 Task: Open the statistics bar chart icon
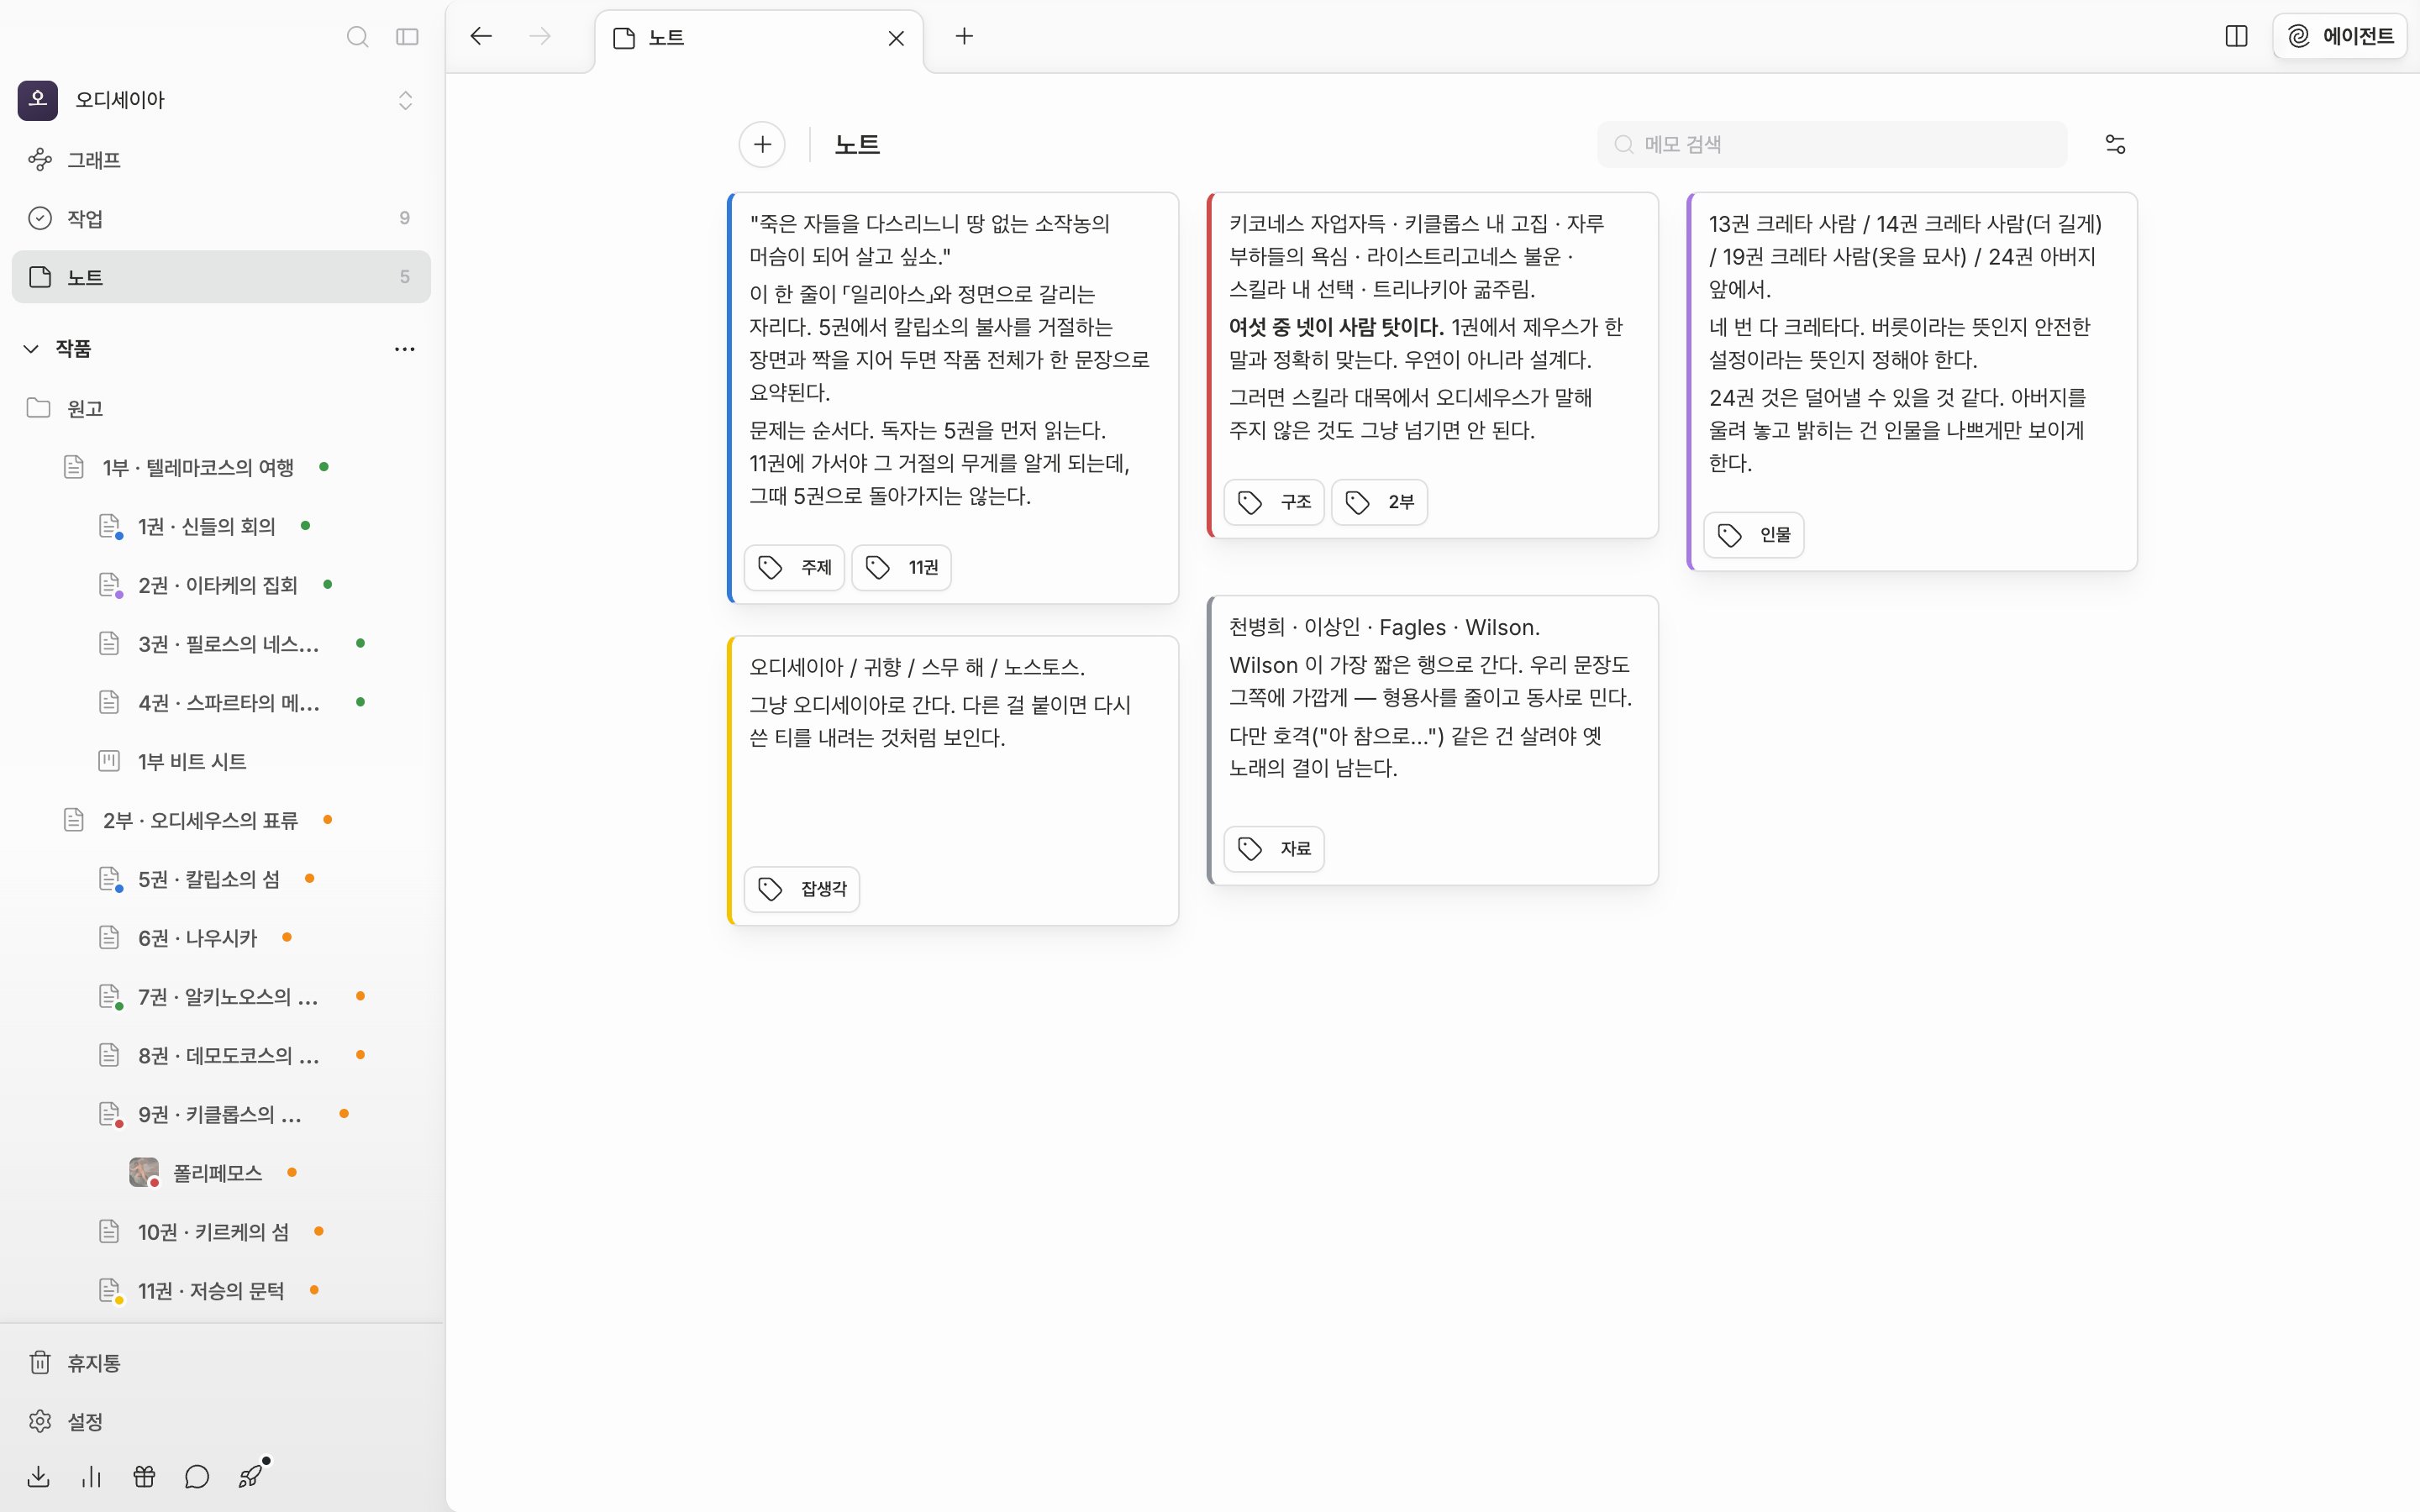pyautogui.click(x=91, y=1477)
